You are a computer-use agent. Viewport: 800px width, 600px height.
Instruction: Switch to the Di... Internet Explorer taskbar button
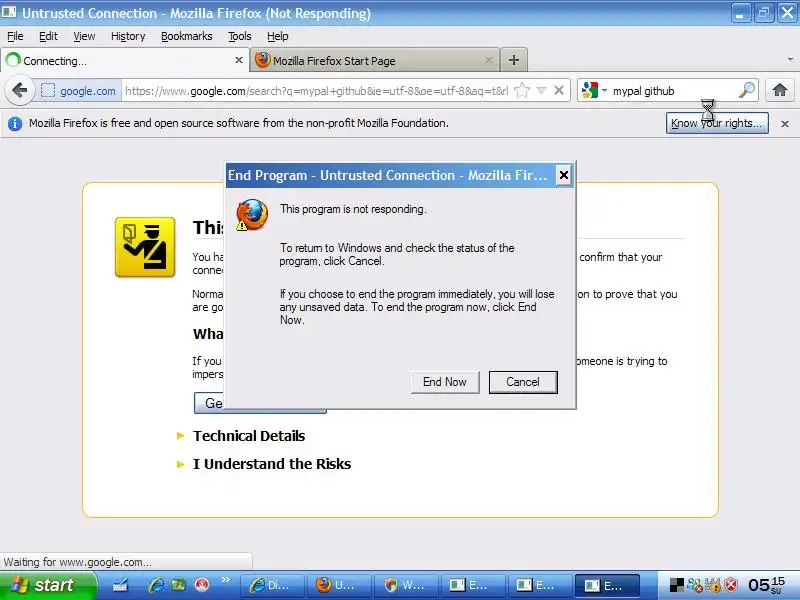click(x=272, y=585)
